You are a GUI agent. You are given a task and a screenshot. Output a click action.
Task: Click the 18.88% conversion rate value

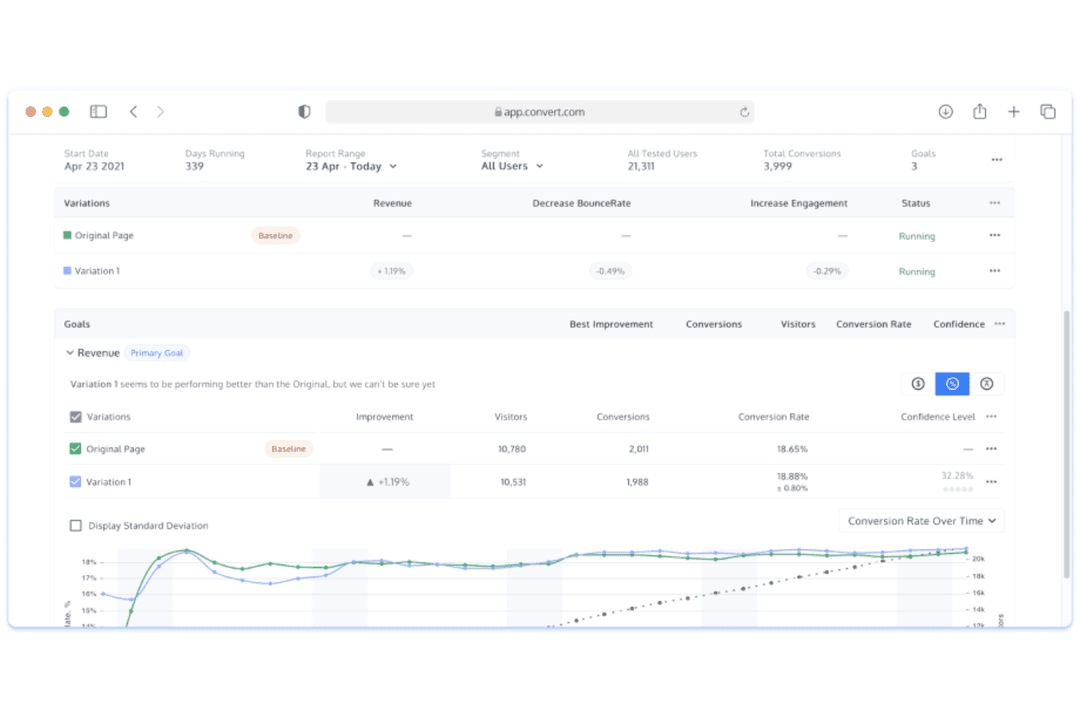[792, 476]
